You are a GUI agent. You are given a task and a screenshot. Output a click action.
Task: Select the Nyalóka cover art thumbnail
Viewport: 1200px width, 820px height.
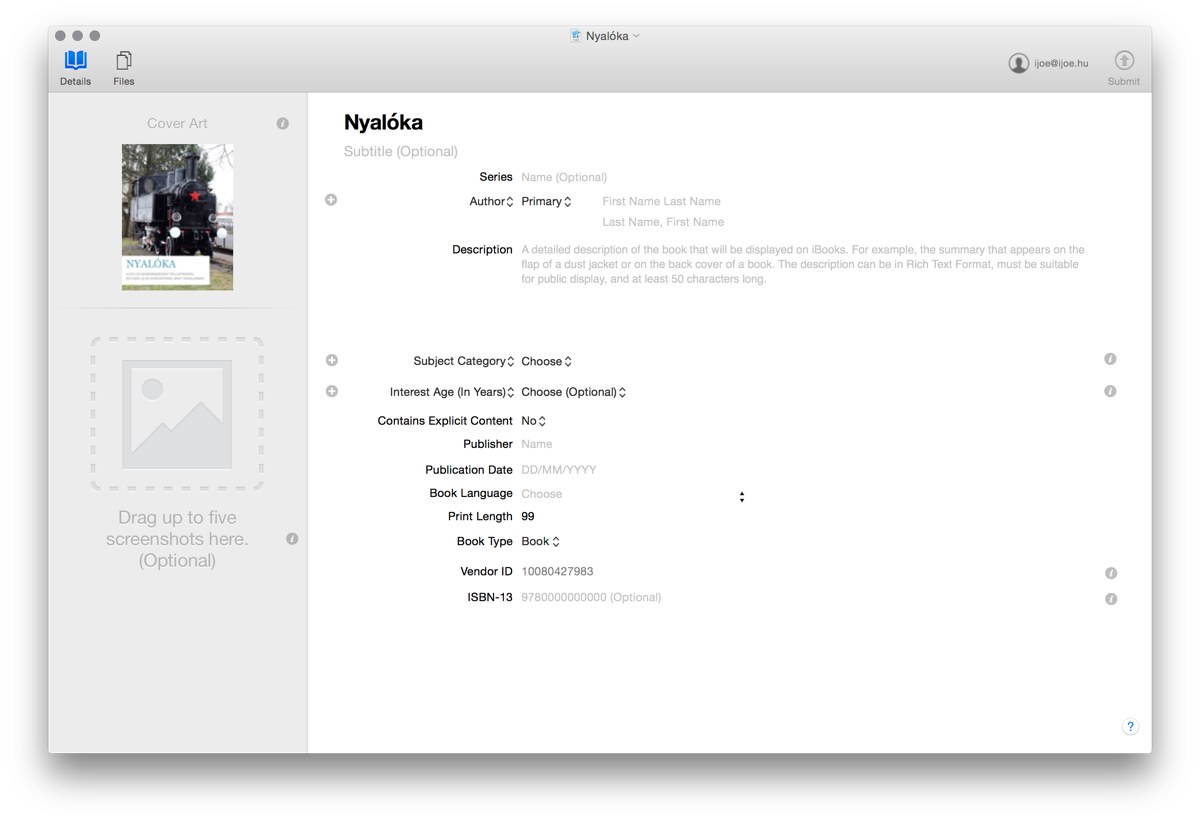178,217
